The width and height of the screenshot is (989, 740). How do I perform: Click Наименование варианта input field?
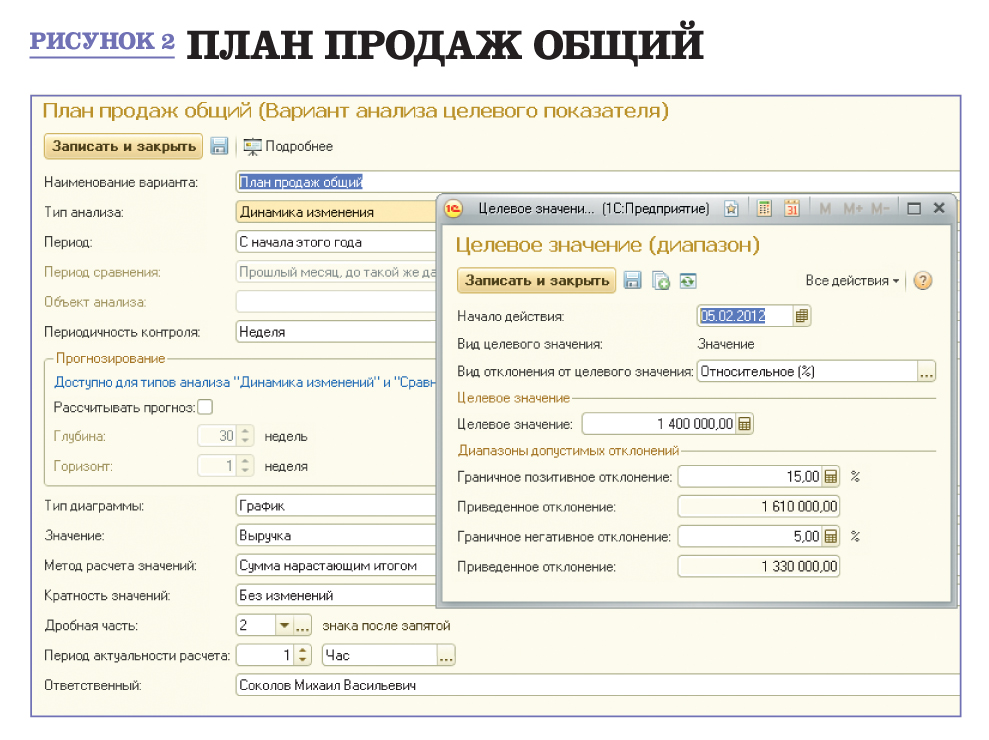[598, 182]
